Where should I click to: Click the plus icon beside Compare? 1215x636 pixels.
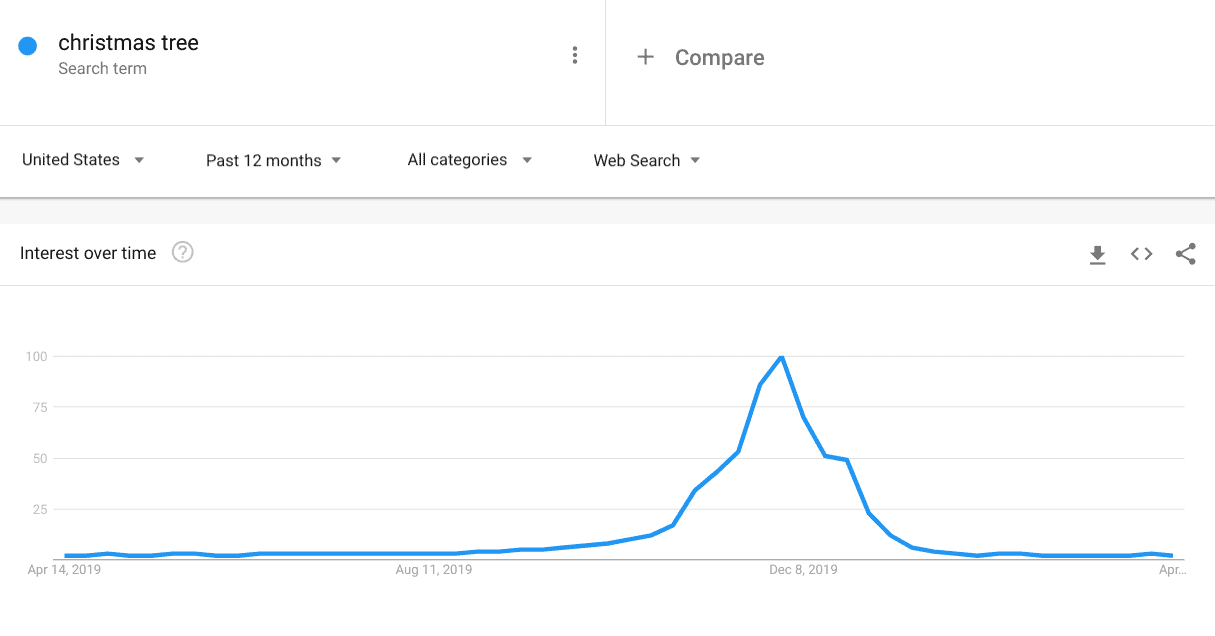click(646, 57)
